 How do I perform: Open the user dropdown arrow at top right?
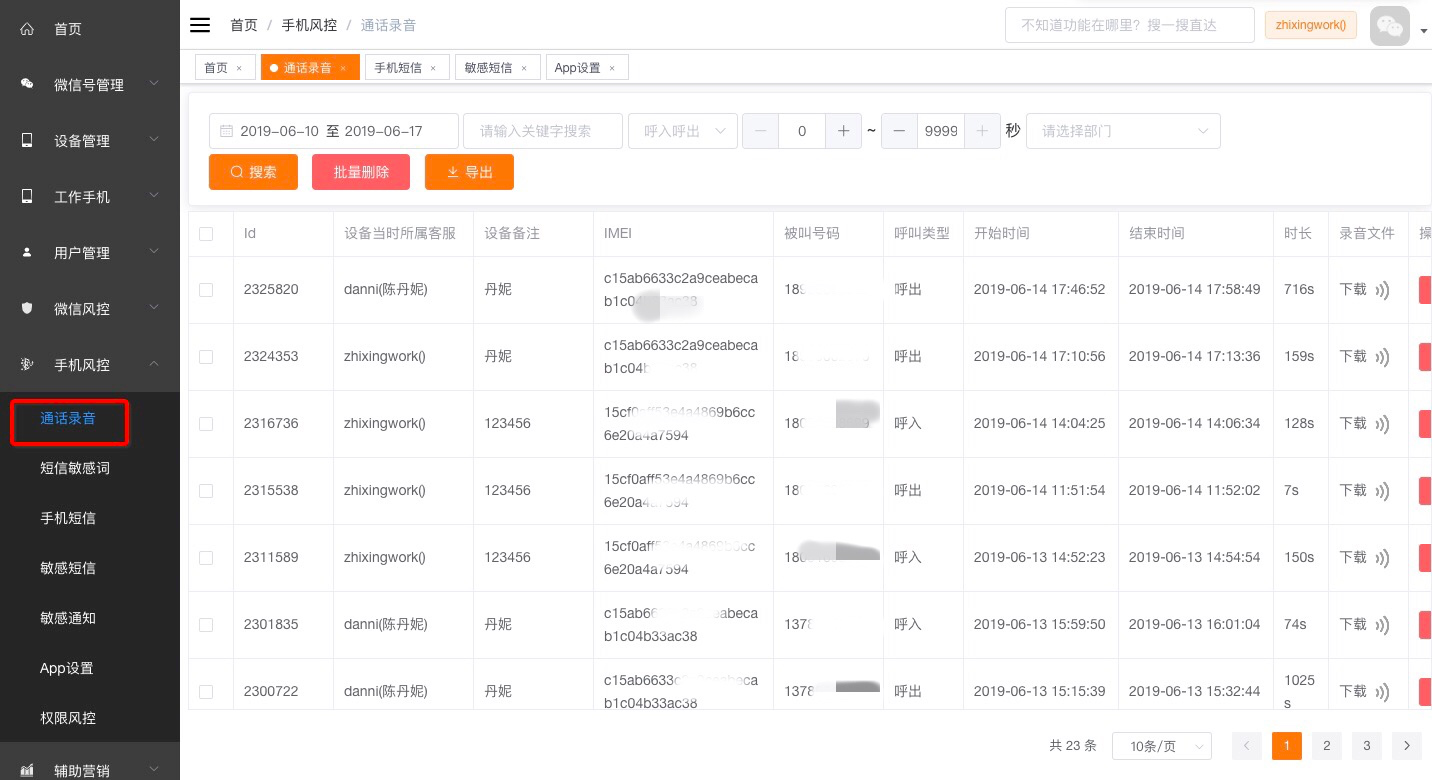[x=1423, y=31]
